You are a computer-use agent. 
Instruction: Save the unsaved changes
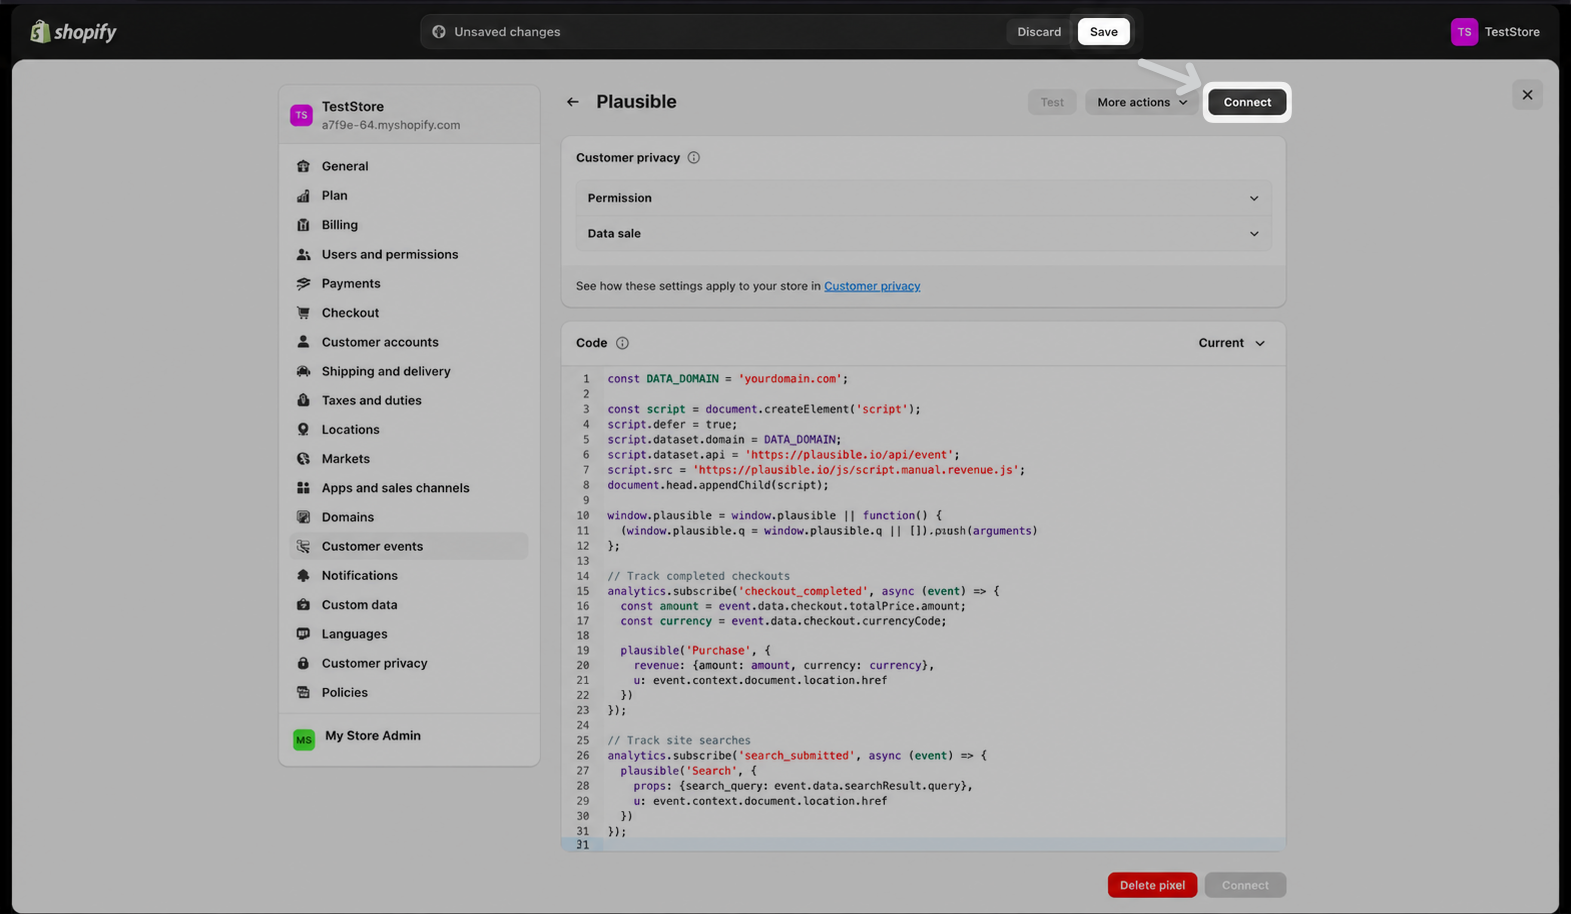coord(1104,32)
